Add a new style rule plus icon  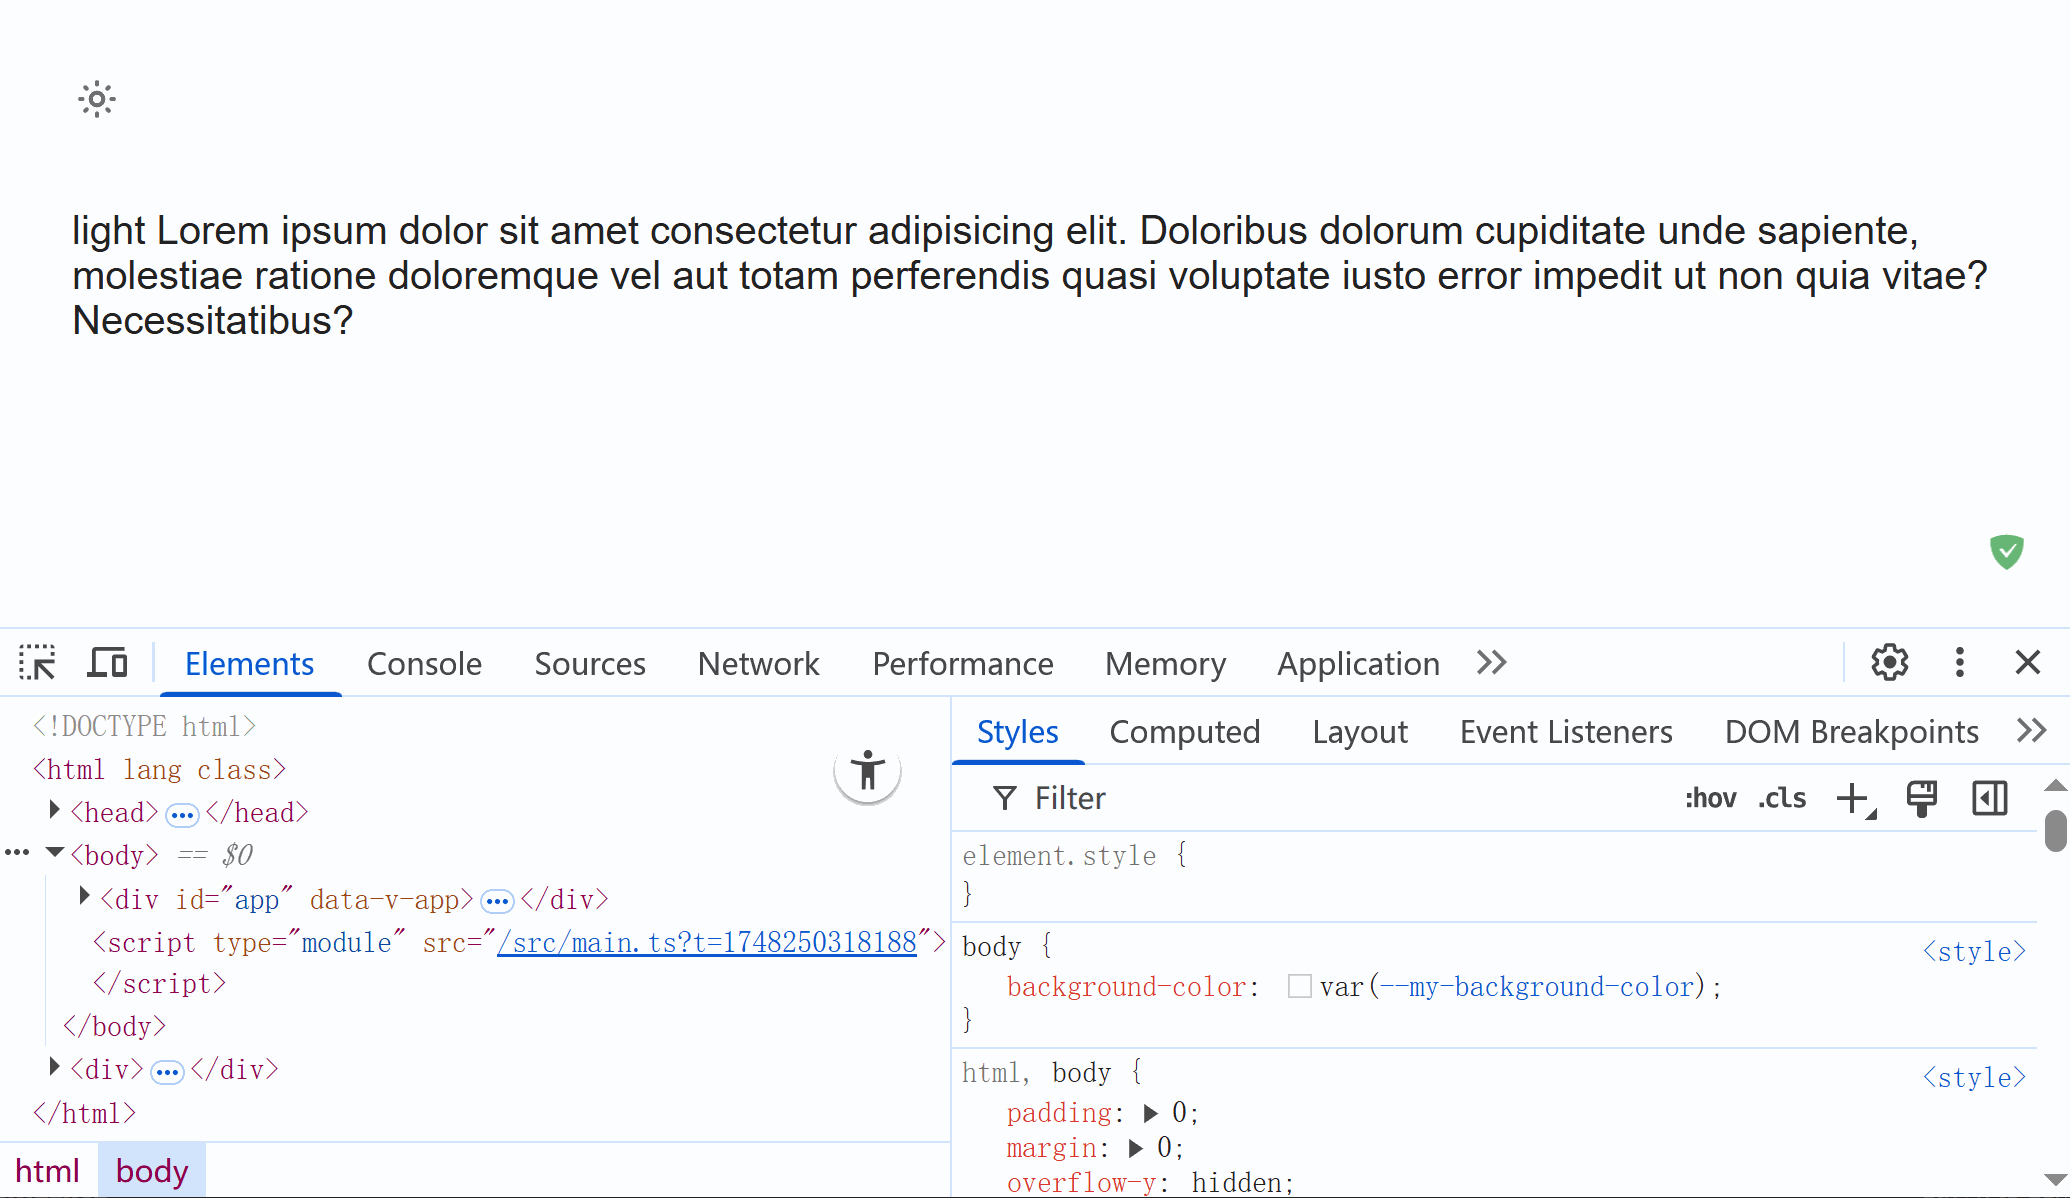tap(1855, 798)
